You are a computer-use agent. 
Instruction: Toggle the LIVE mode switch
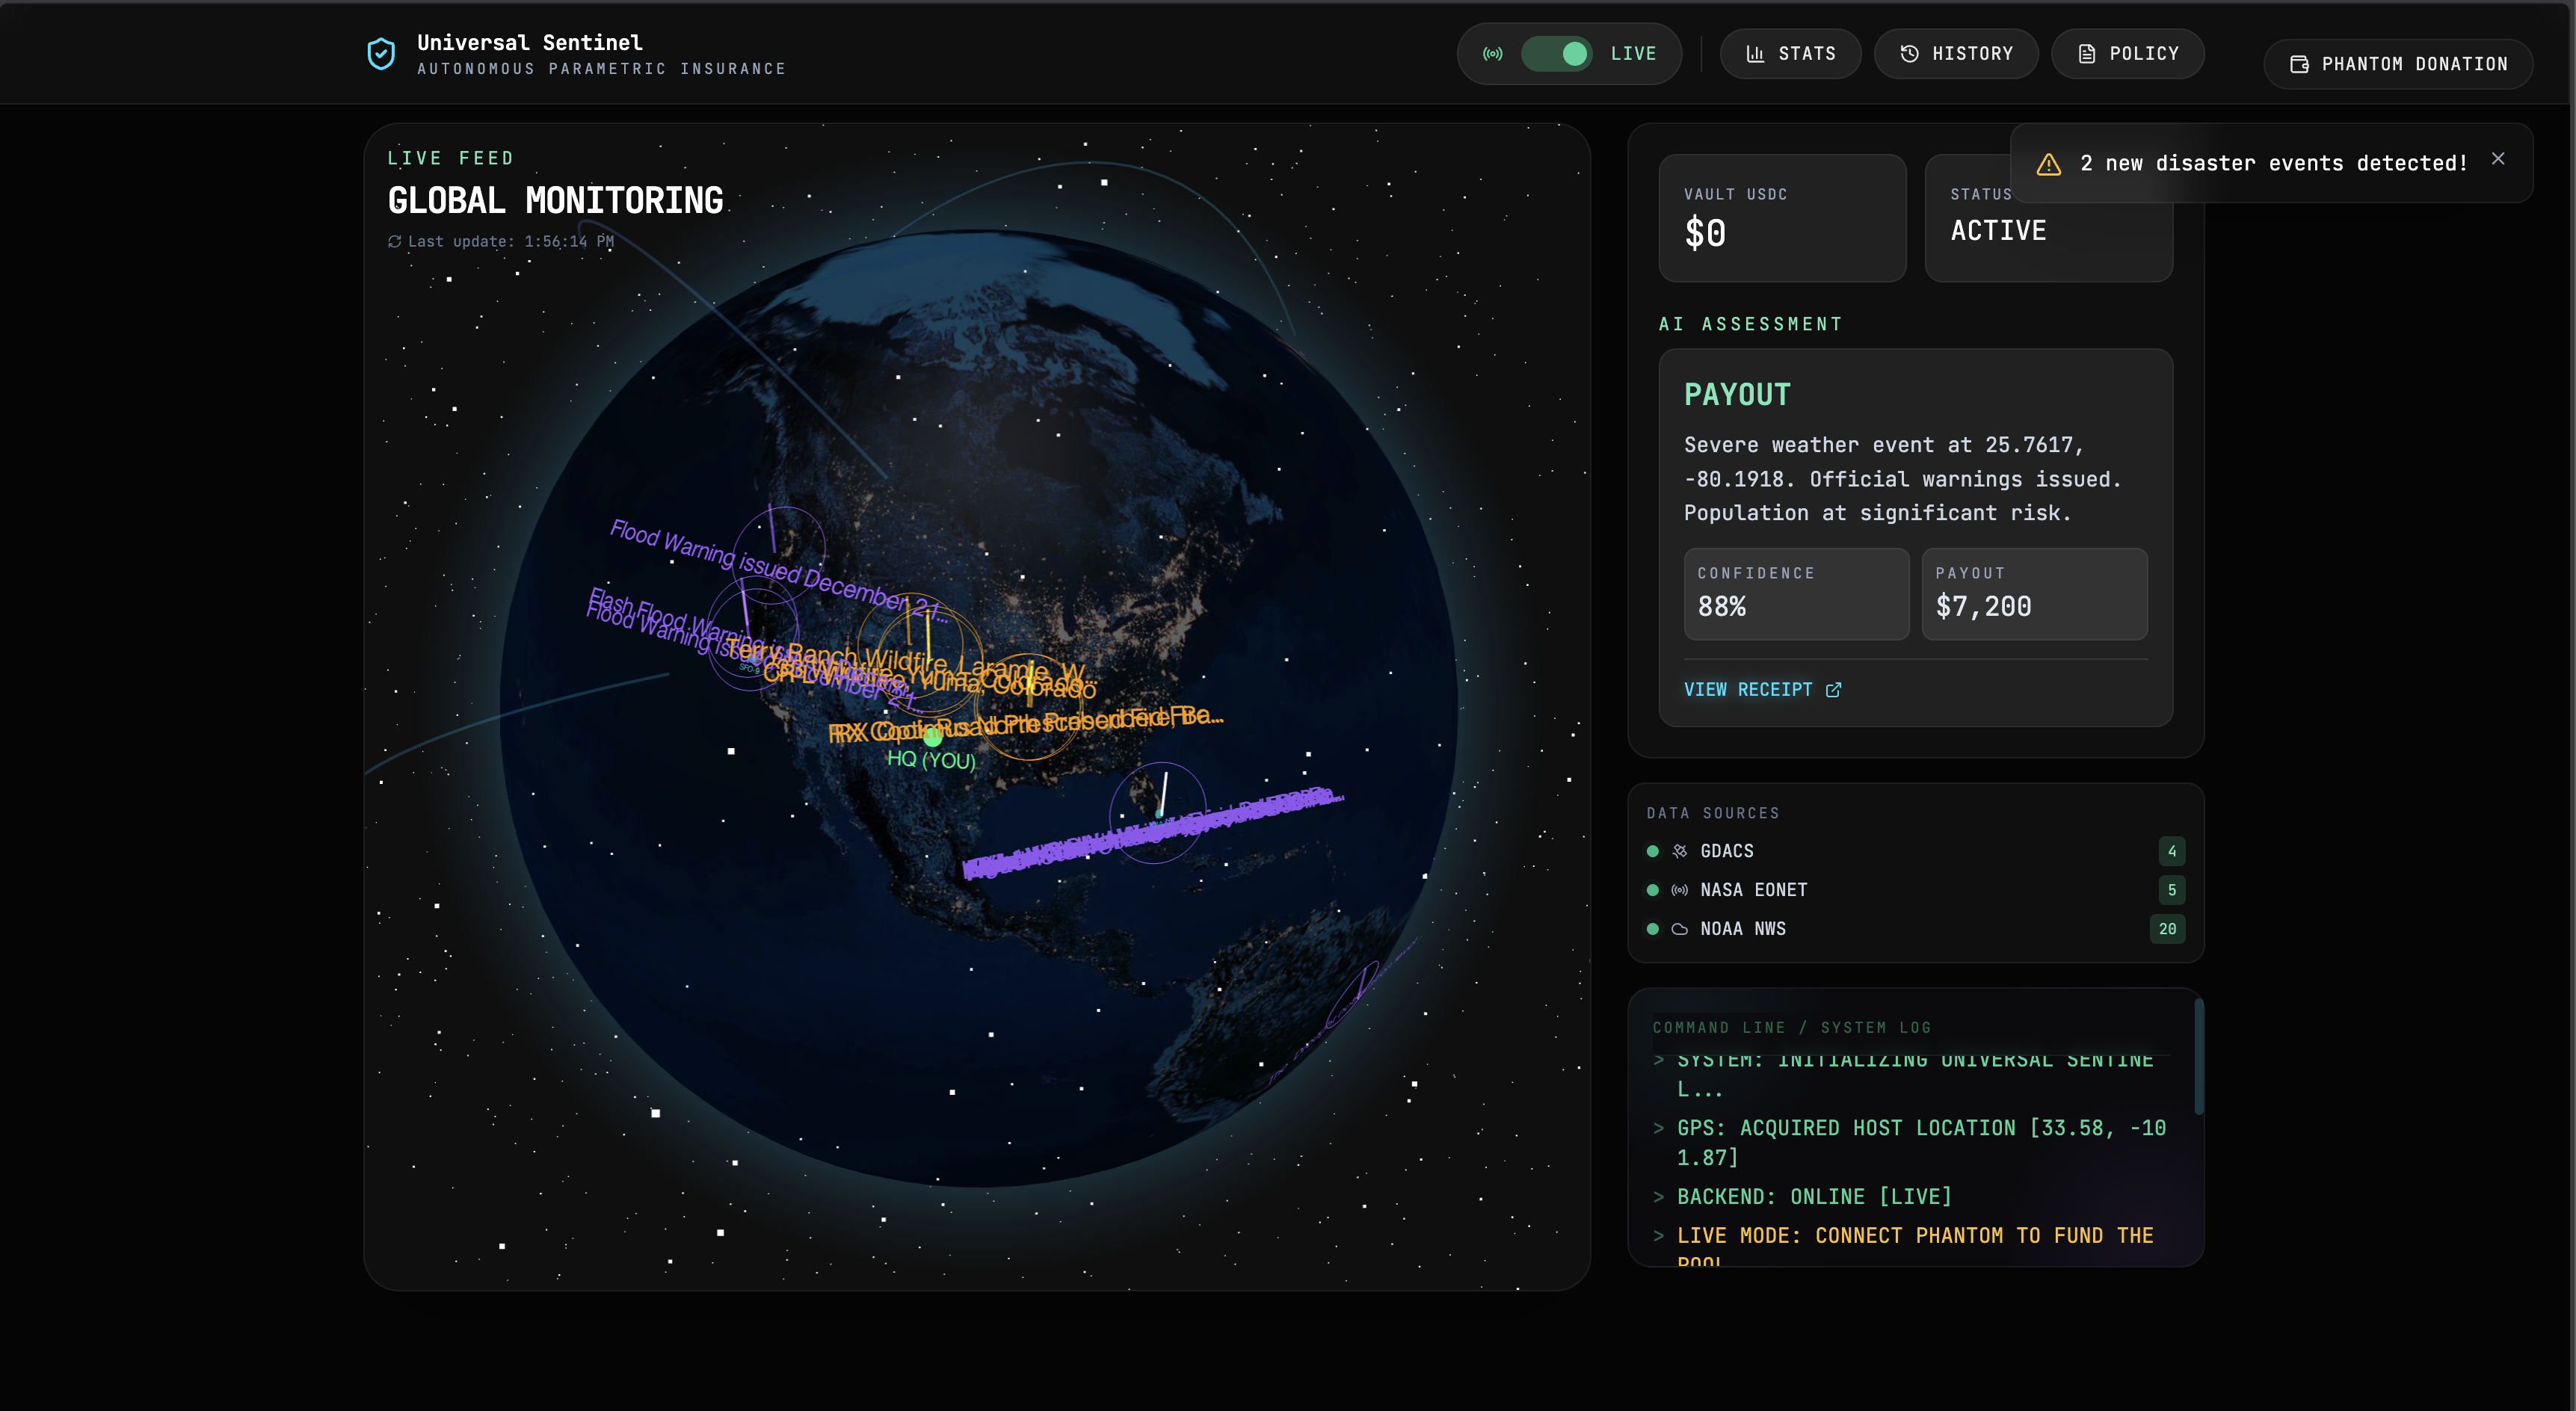(1556, 54)
